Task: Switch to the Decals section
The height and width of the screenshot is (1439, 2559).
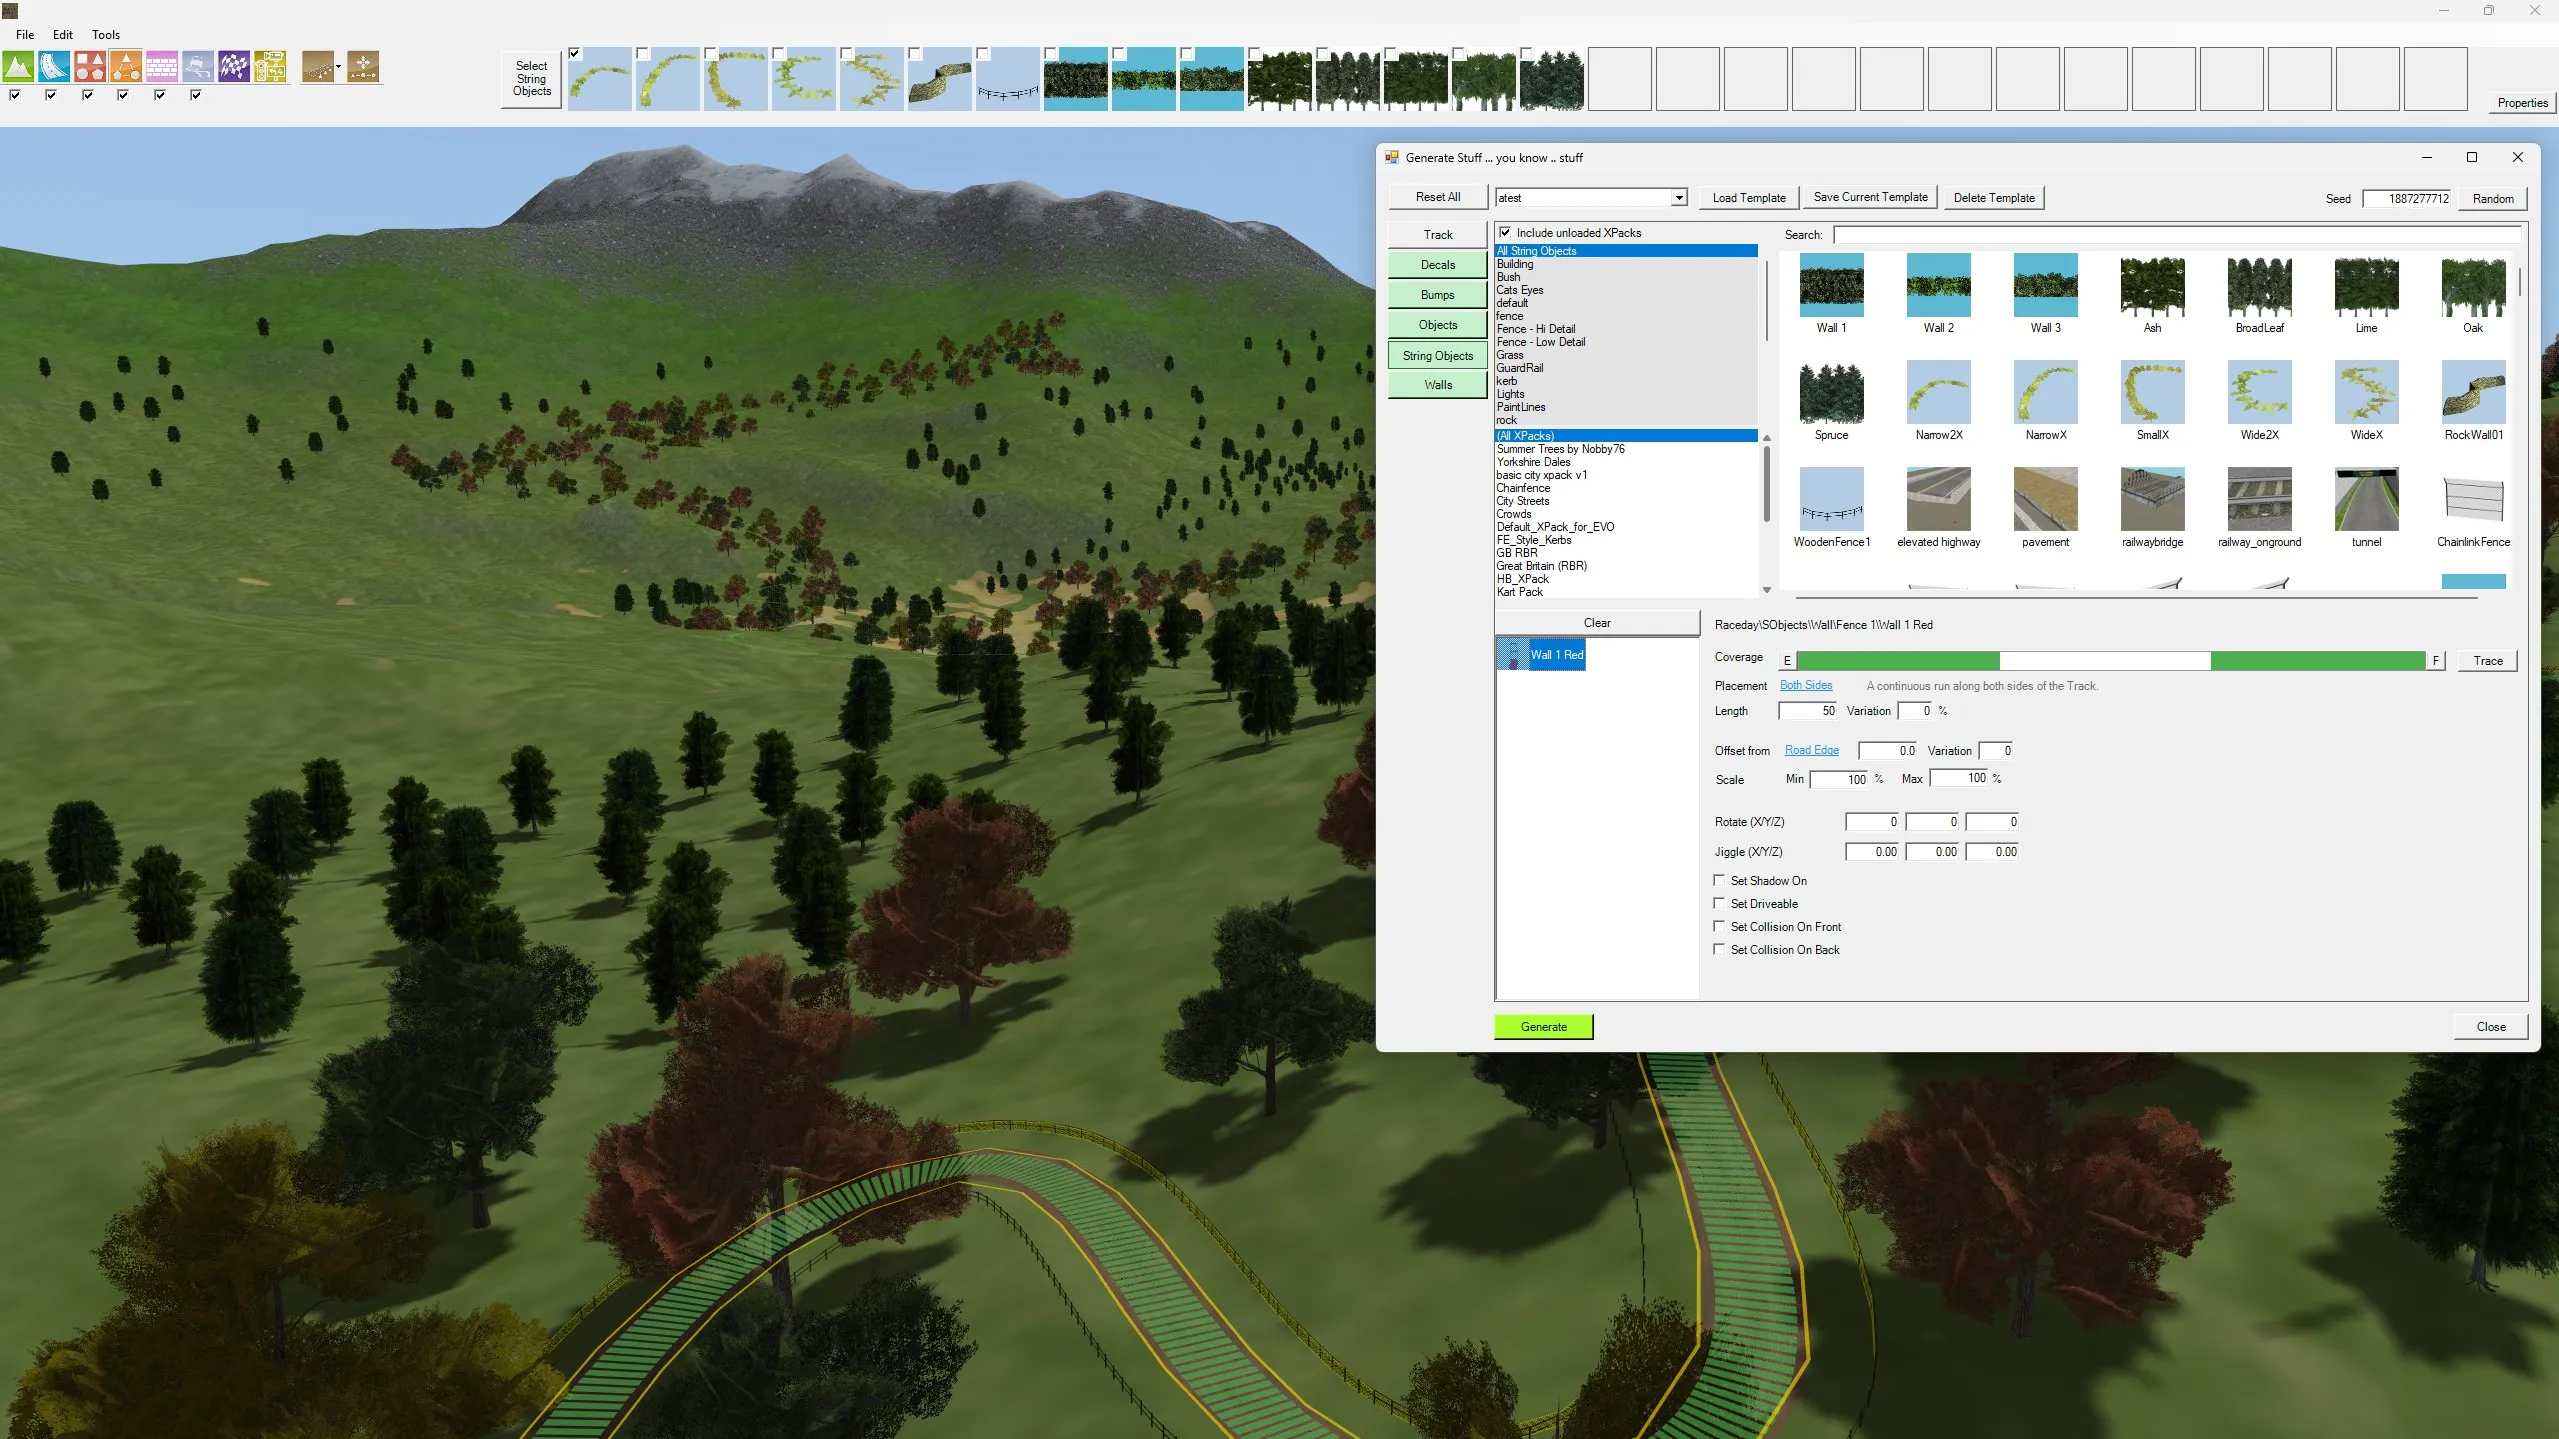Action: [x=1437, y=265]
